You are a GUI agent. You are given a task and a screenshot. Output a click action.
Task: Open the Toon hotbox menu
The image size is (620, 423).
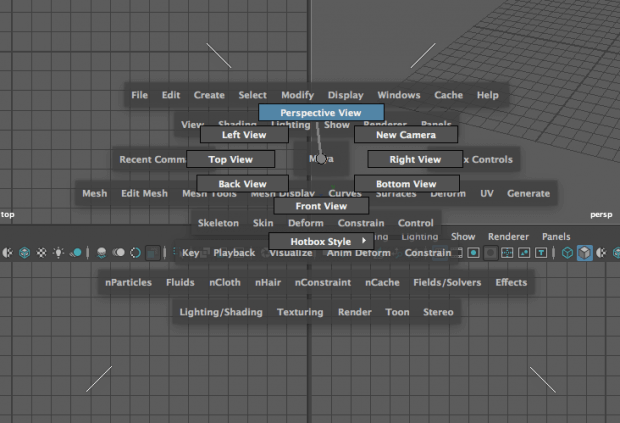pos(397,312)
